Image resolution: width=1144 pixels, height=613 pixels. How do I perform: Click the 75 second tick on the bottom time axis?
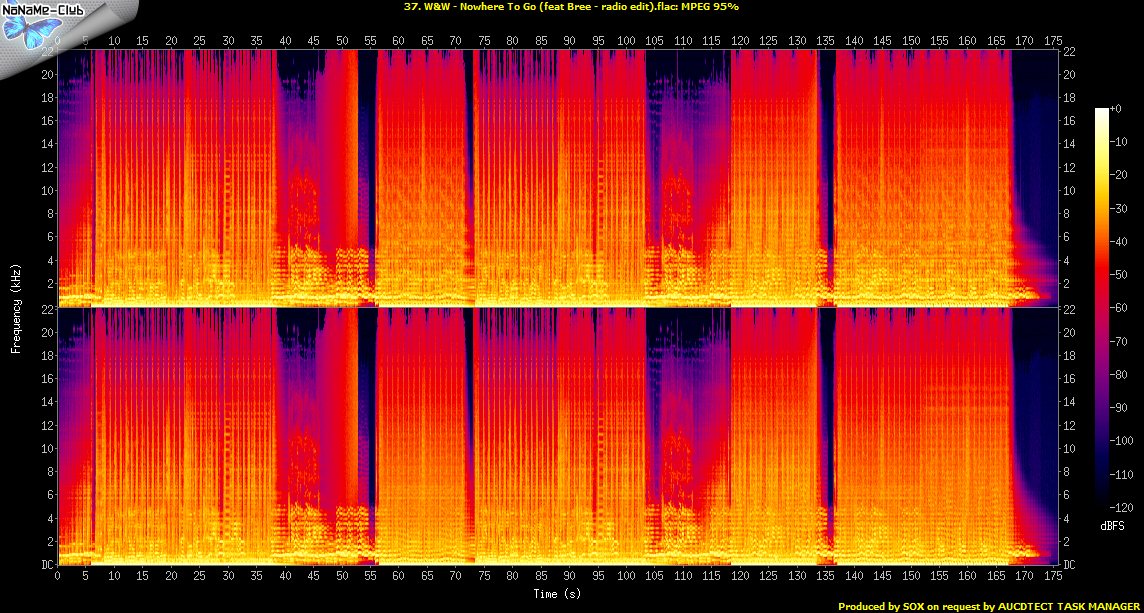click(485, 577)
